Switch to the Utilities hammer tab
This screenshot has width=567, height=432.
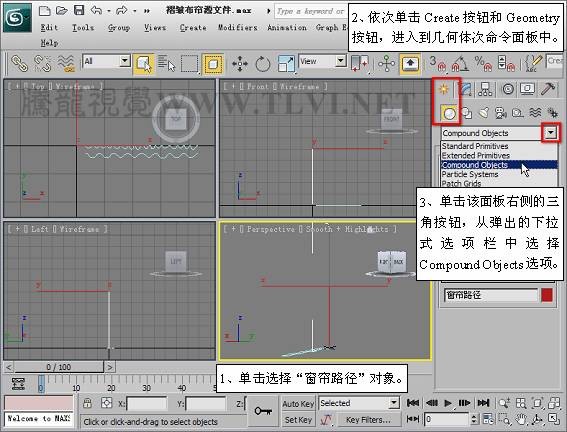549,89
